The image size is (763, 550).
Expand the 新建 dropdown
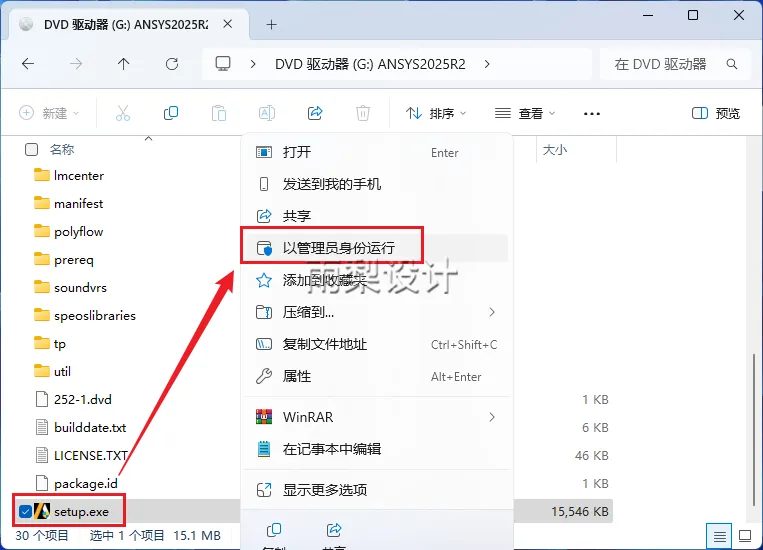(x=49, y=113)
